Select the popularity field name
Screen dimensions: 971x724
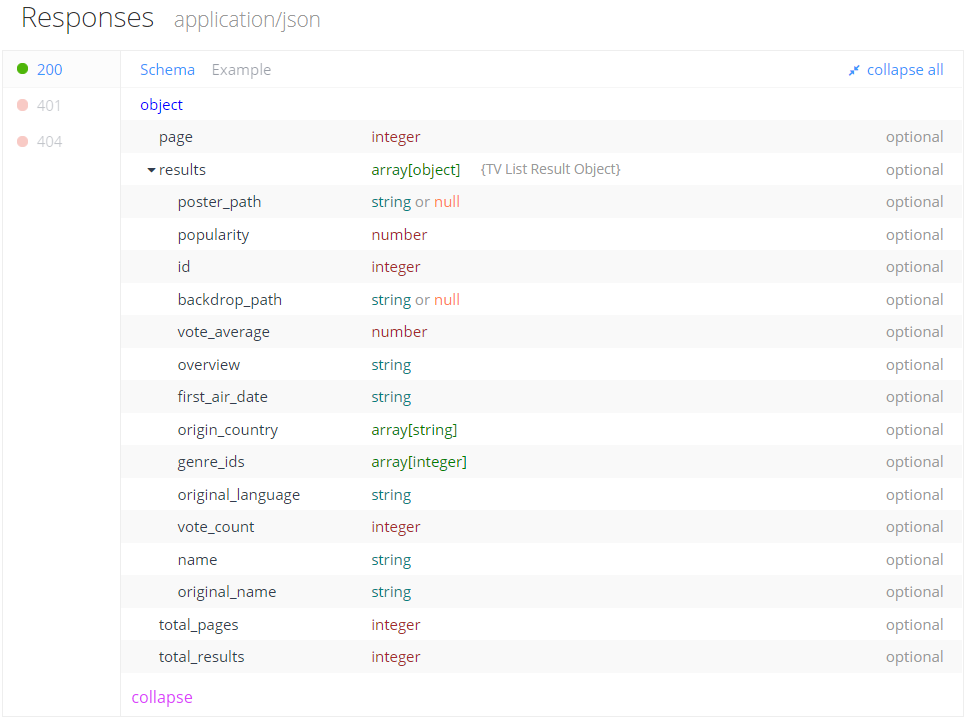213,235
